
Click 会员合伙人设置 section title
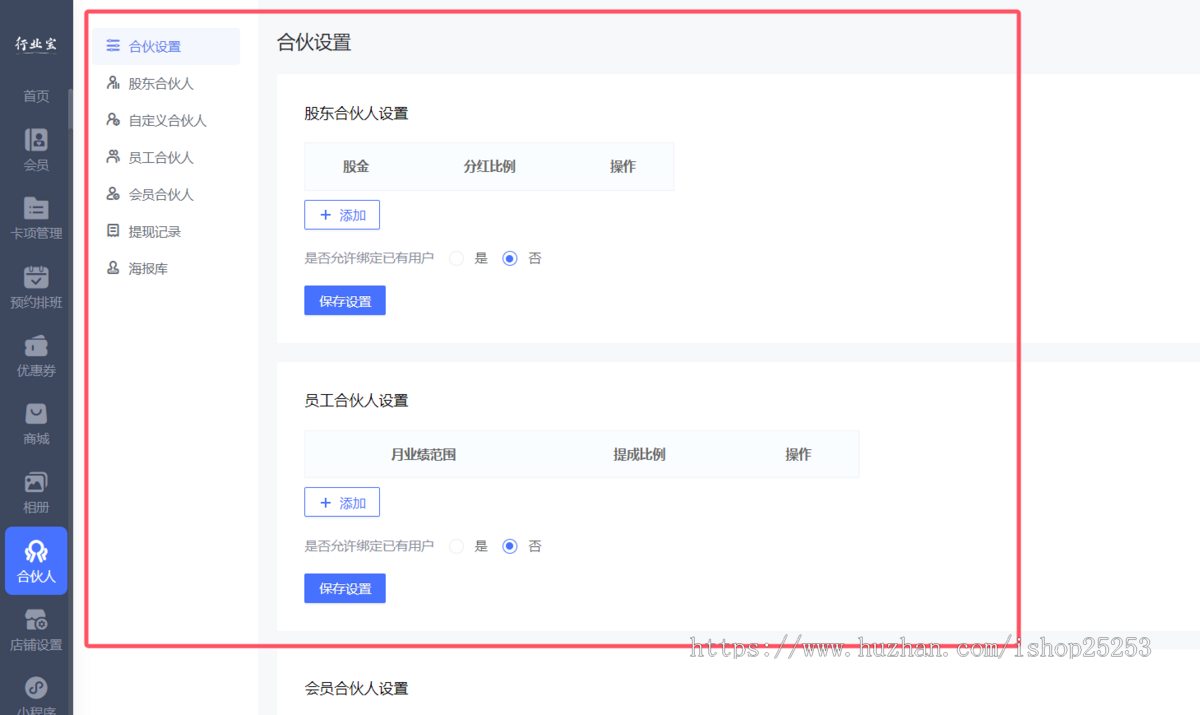pyautogui.click(x=356, y=689)
